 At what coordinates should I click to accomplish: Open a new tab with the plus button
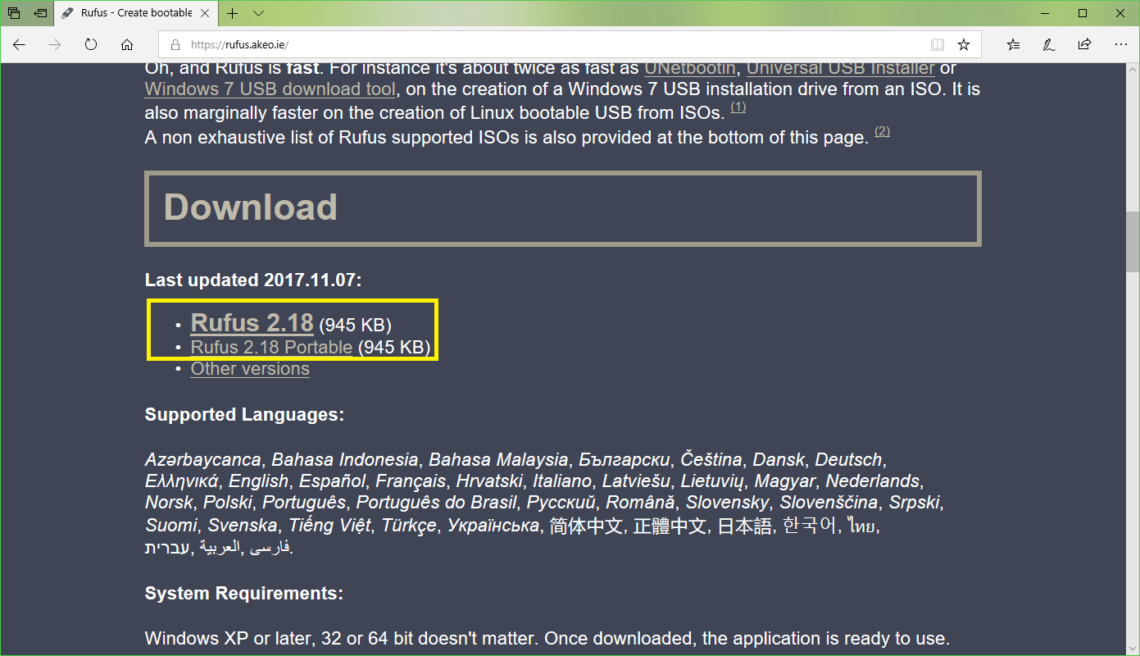coord(232,14)
